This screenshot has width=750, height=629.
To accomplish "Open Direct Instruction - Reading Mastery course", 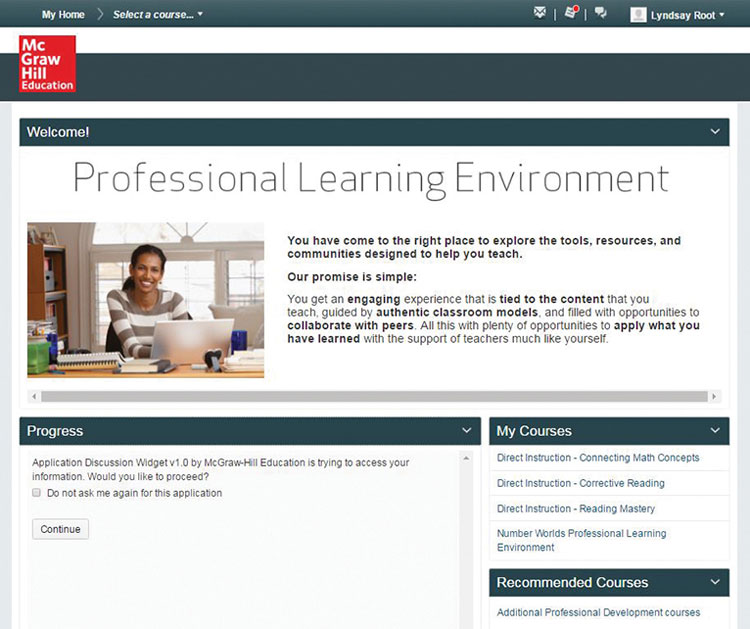I will (x=576, y=508).
